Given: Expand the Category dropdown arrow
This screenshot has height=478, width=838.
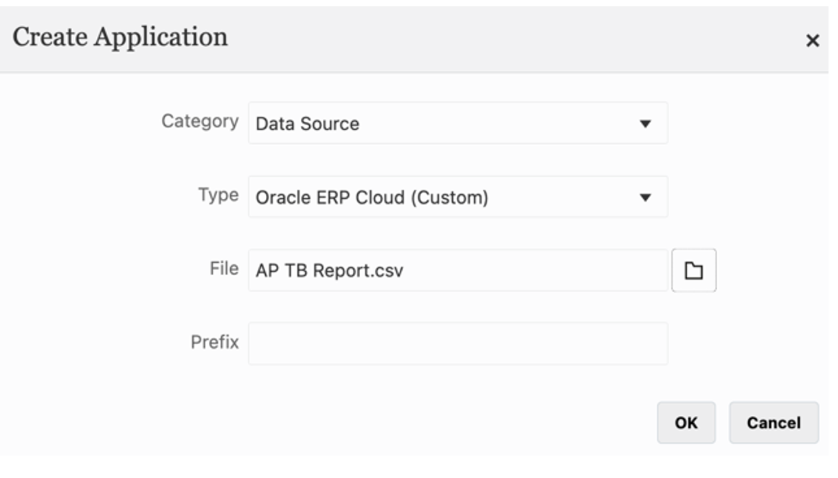Looking at the screenshot, I should pos(645,124).
